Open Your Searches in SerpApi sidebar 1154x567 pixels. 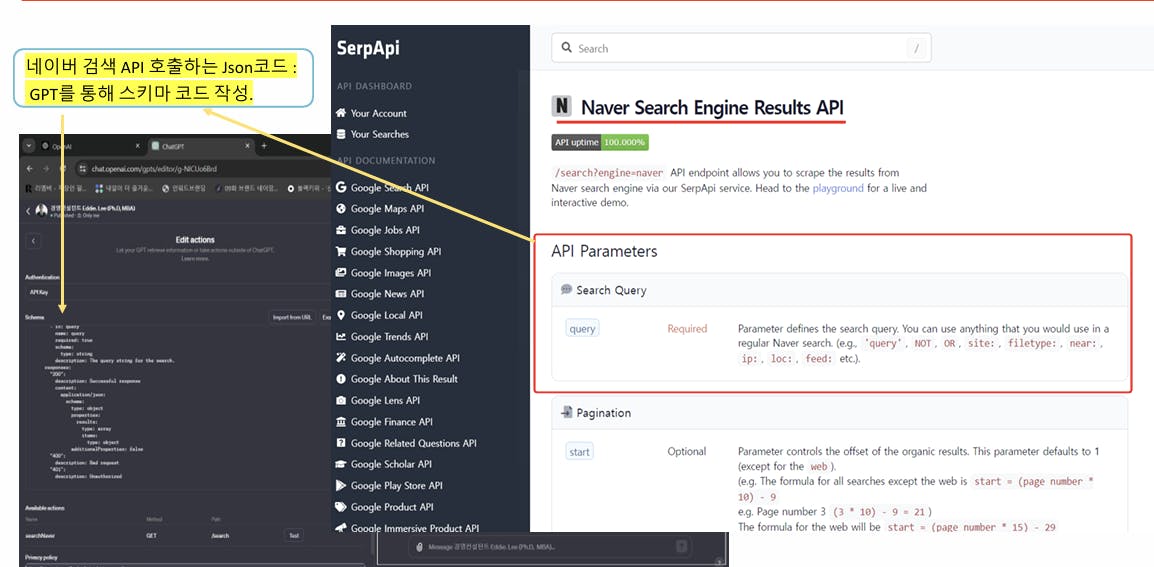(380, 134)
